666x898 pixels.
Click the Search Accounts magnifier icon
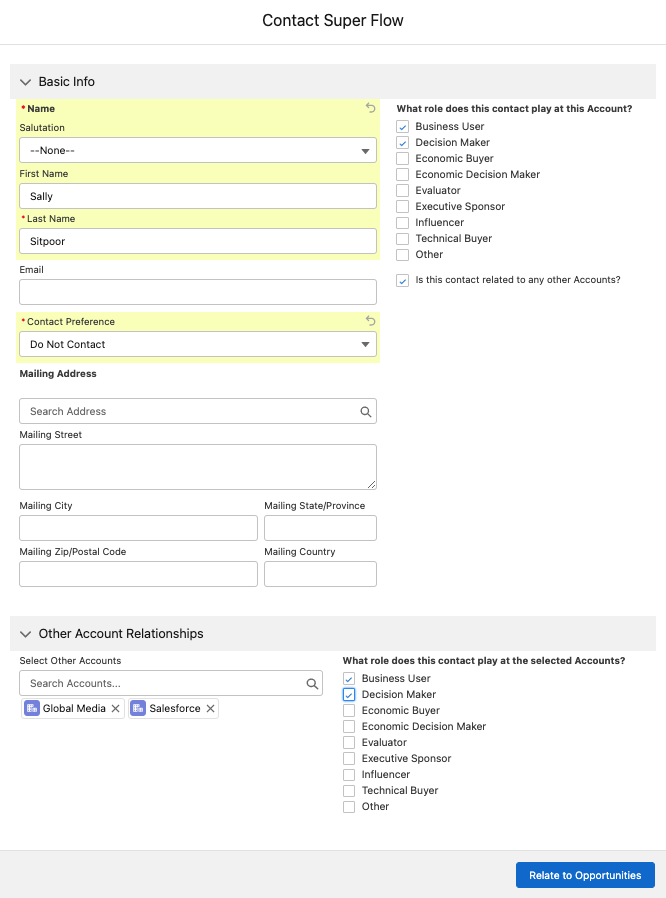coord(312,681)
